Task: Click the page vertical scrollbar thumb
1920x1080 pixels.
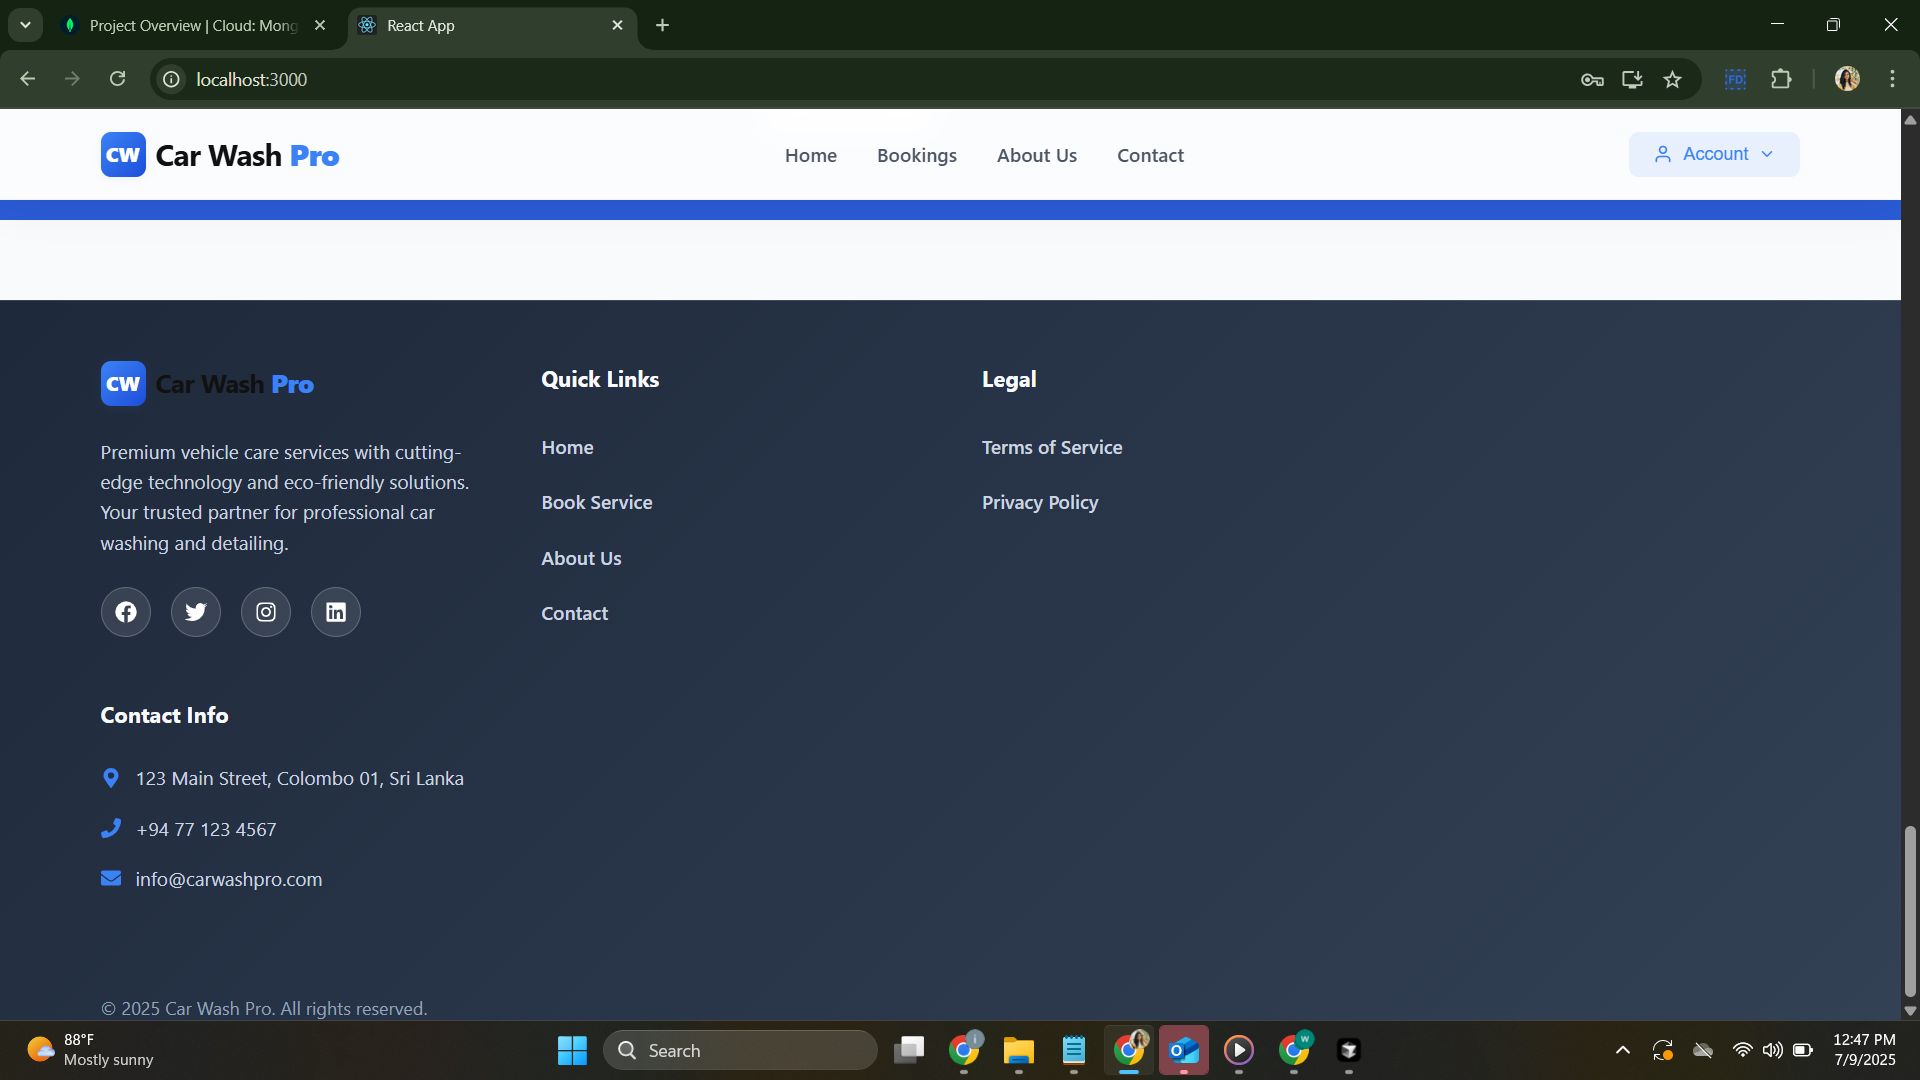Action: click(1909, 910)
